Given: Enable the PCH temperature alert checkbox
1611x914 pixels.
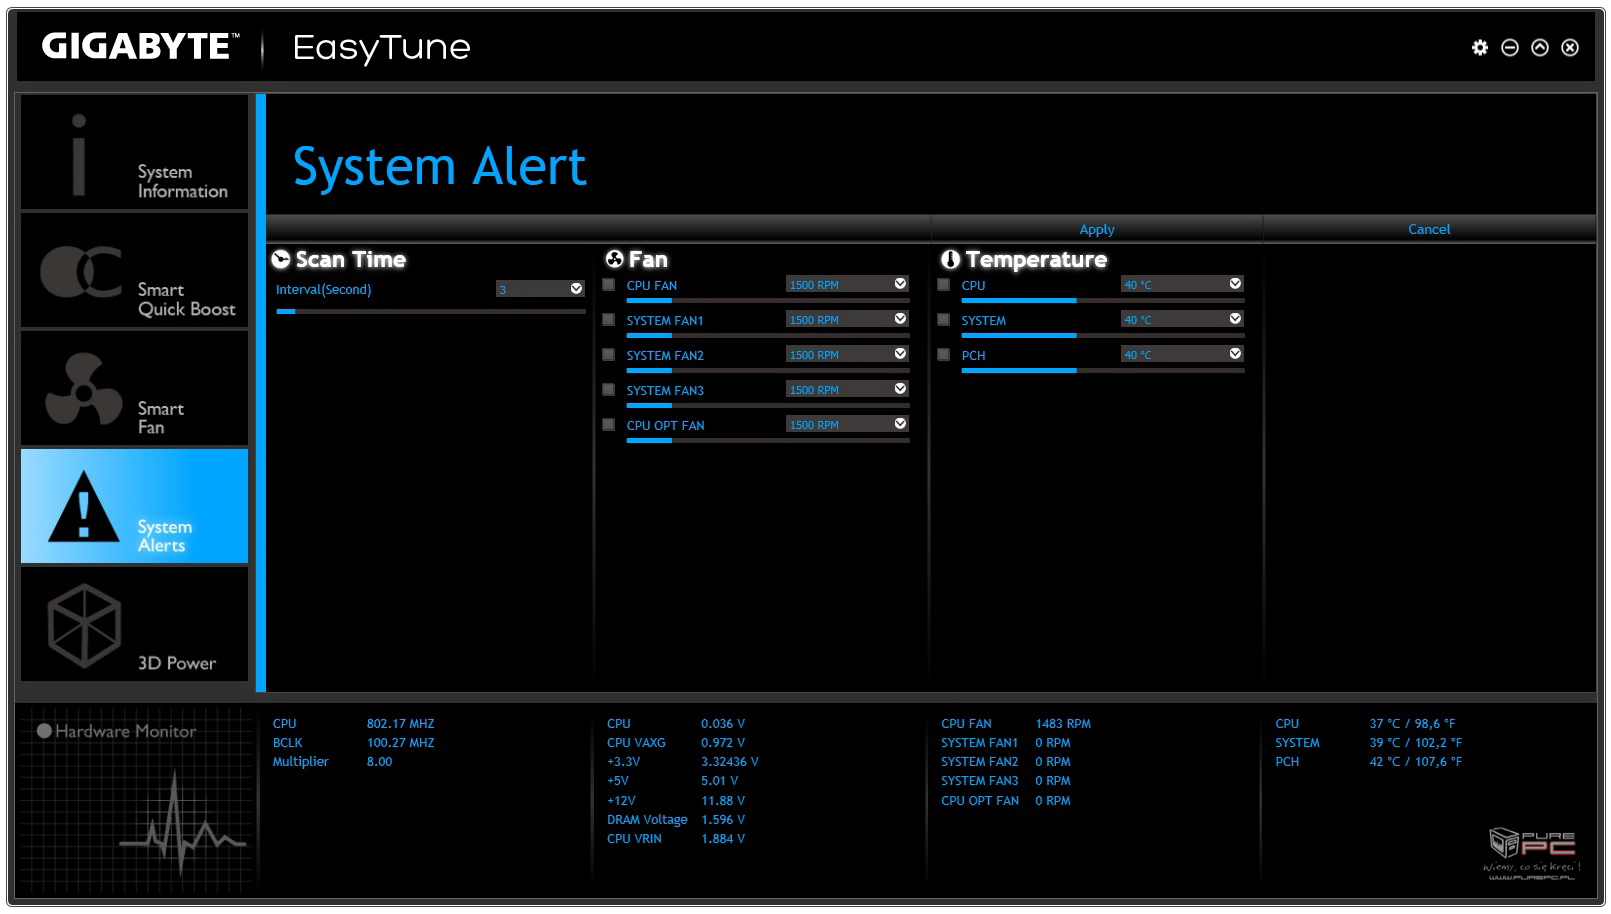Looking at the screenshot, I should pyautogui.click(x=943, y=355).
